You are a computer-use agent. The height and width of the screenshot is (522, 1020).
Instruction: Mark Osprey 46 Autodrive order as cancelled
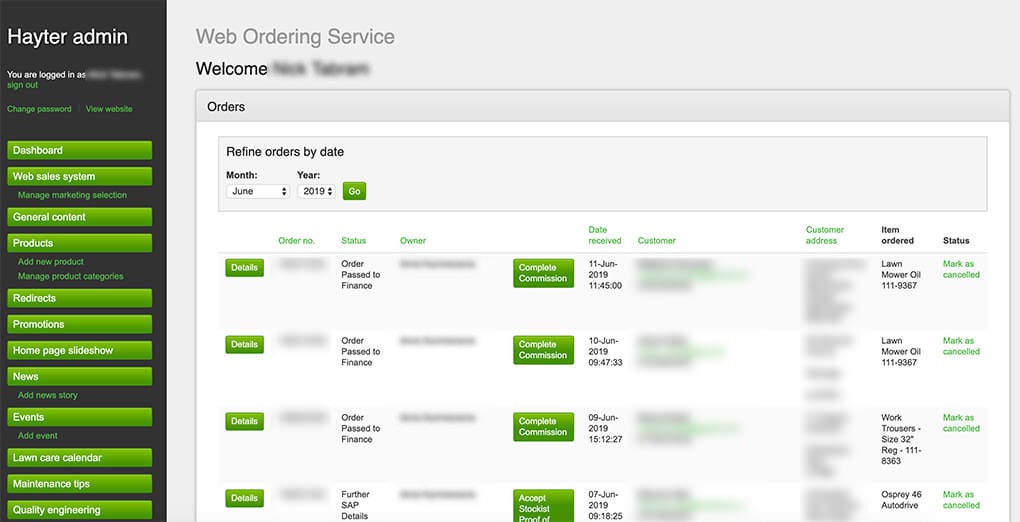click(961, 500)
